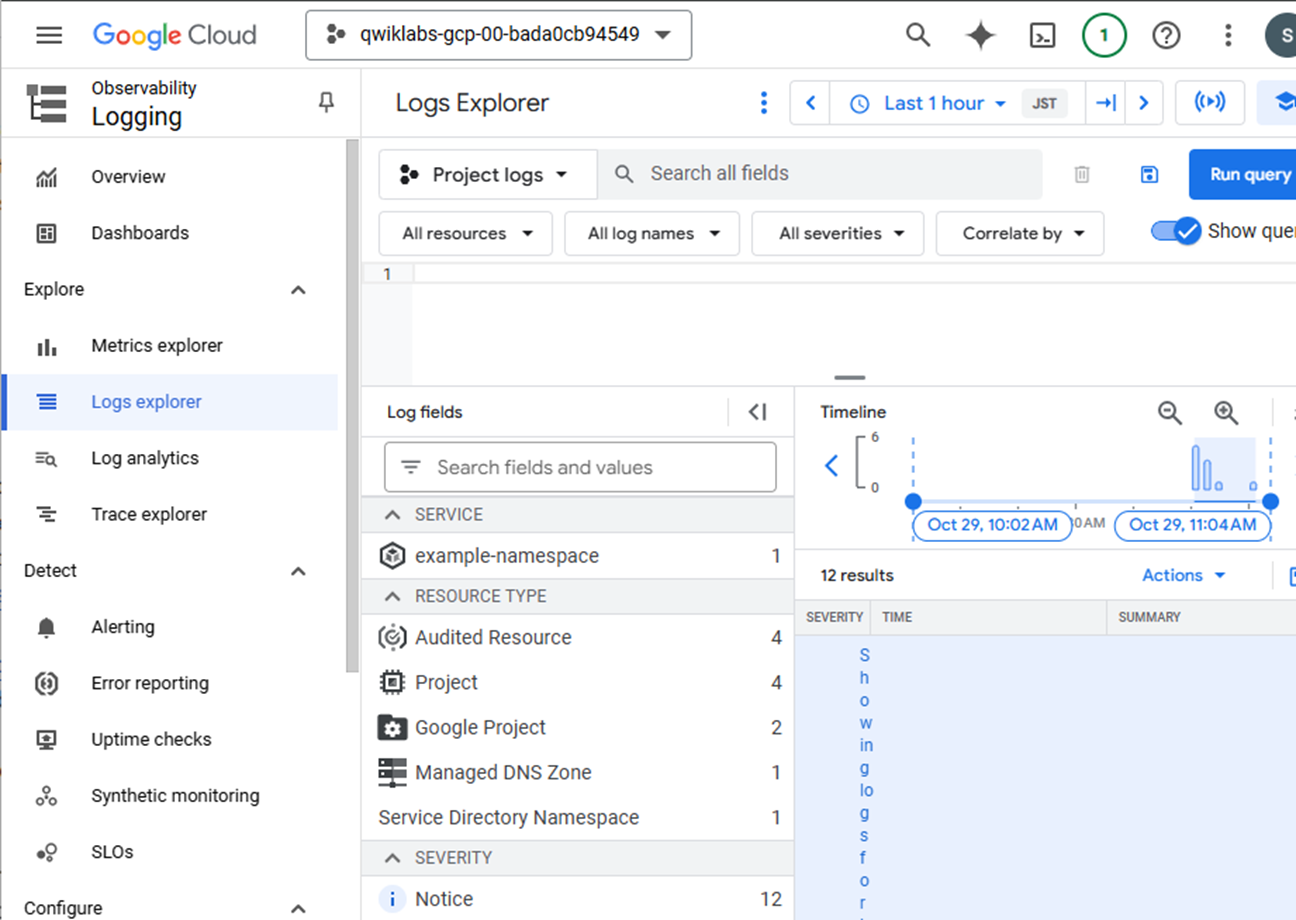Click the query pane resize handle bar
Image resolution: width=1296 pixels, height=920 pixels.
tap(849, 378)
